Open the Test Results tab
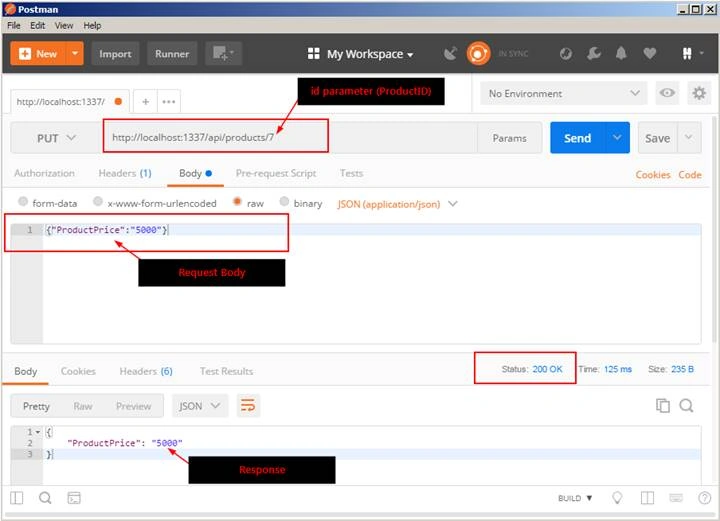This screenshot has width=720, height=521. 226,371
